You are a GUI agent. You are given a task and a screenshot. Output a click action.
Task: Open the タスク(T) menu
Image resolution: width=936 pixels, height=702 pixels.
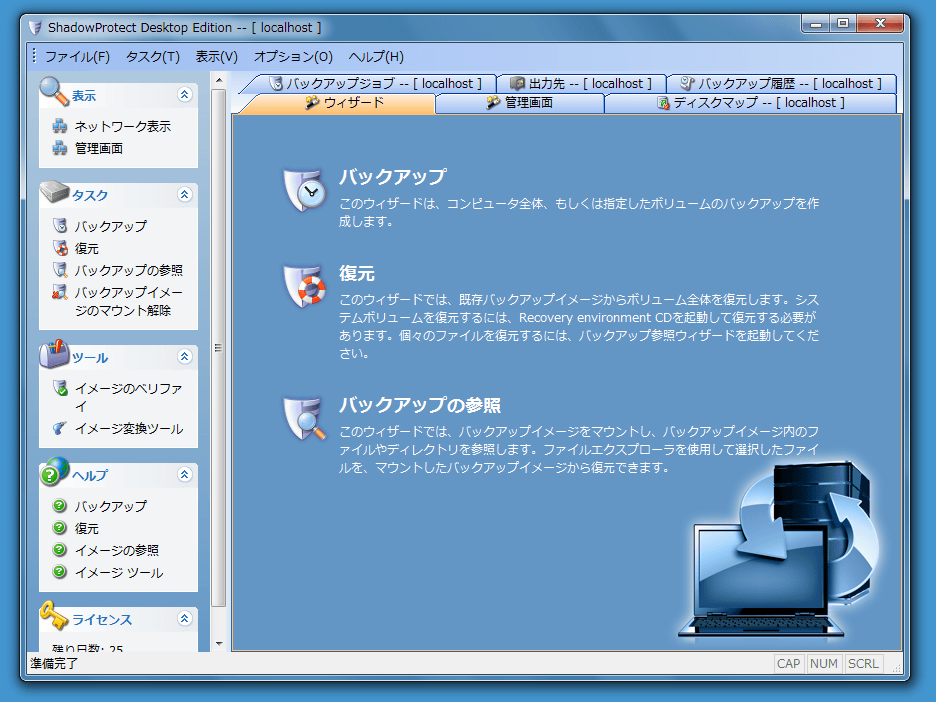153,57
